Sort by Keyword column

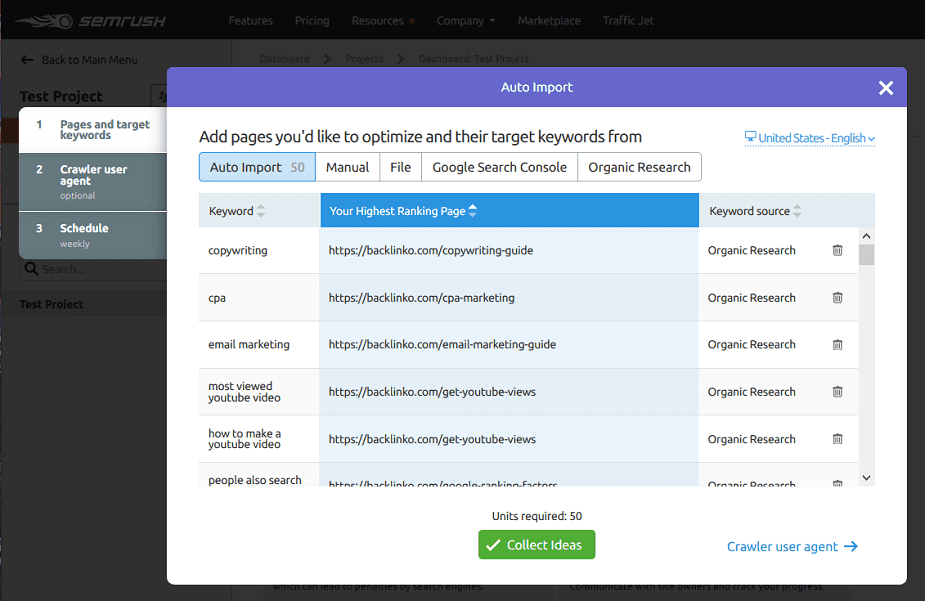(x=260, y=211)
